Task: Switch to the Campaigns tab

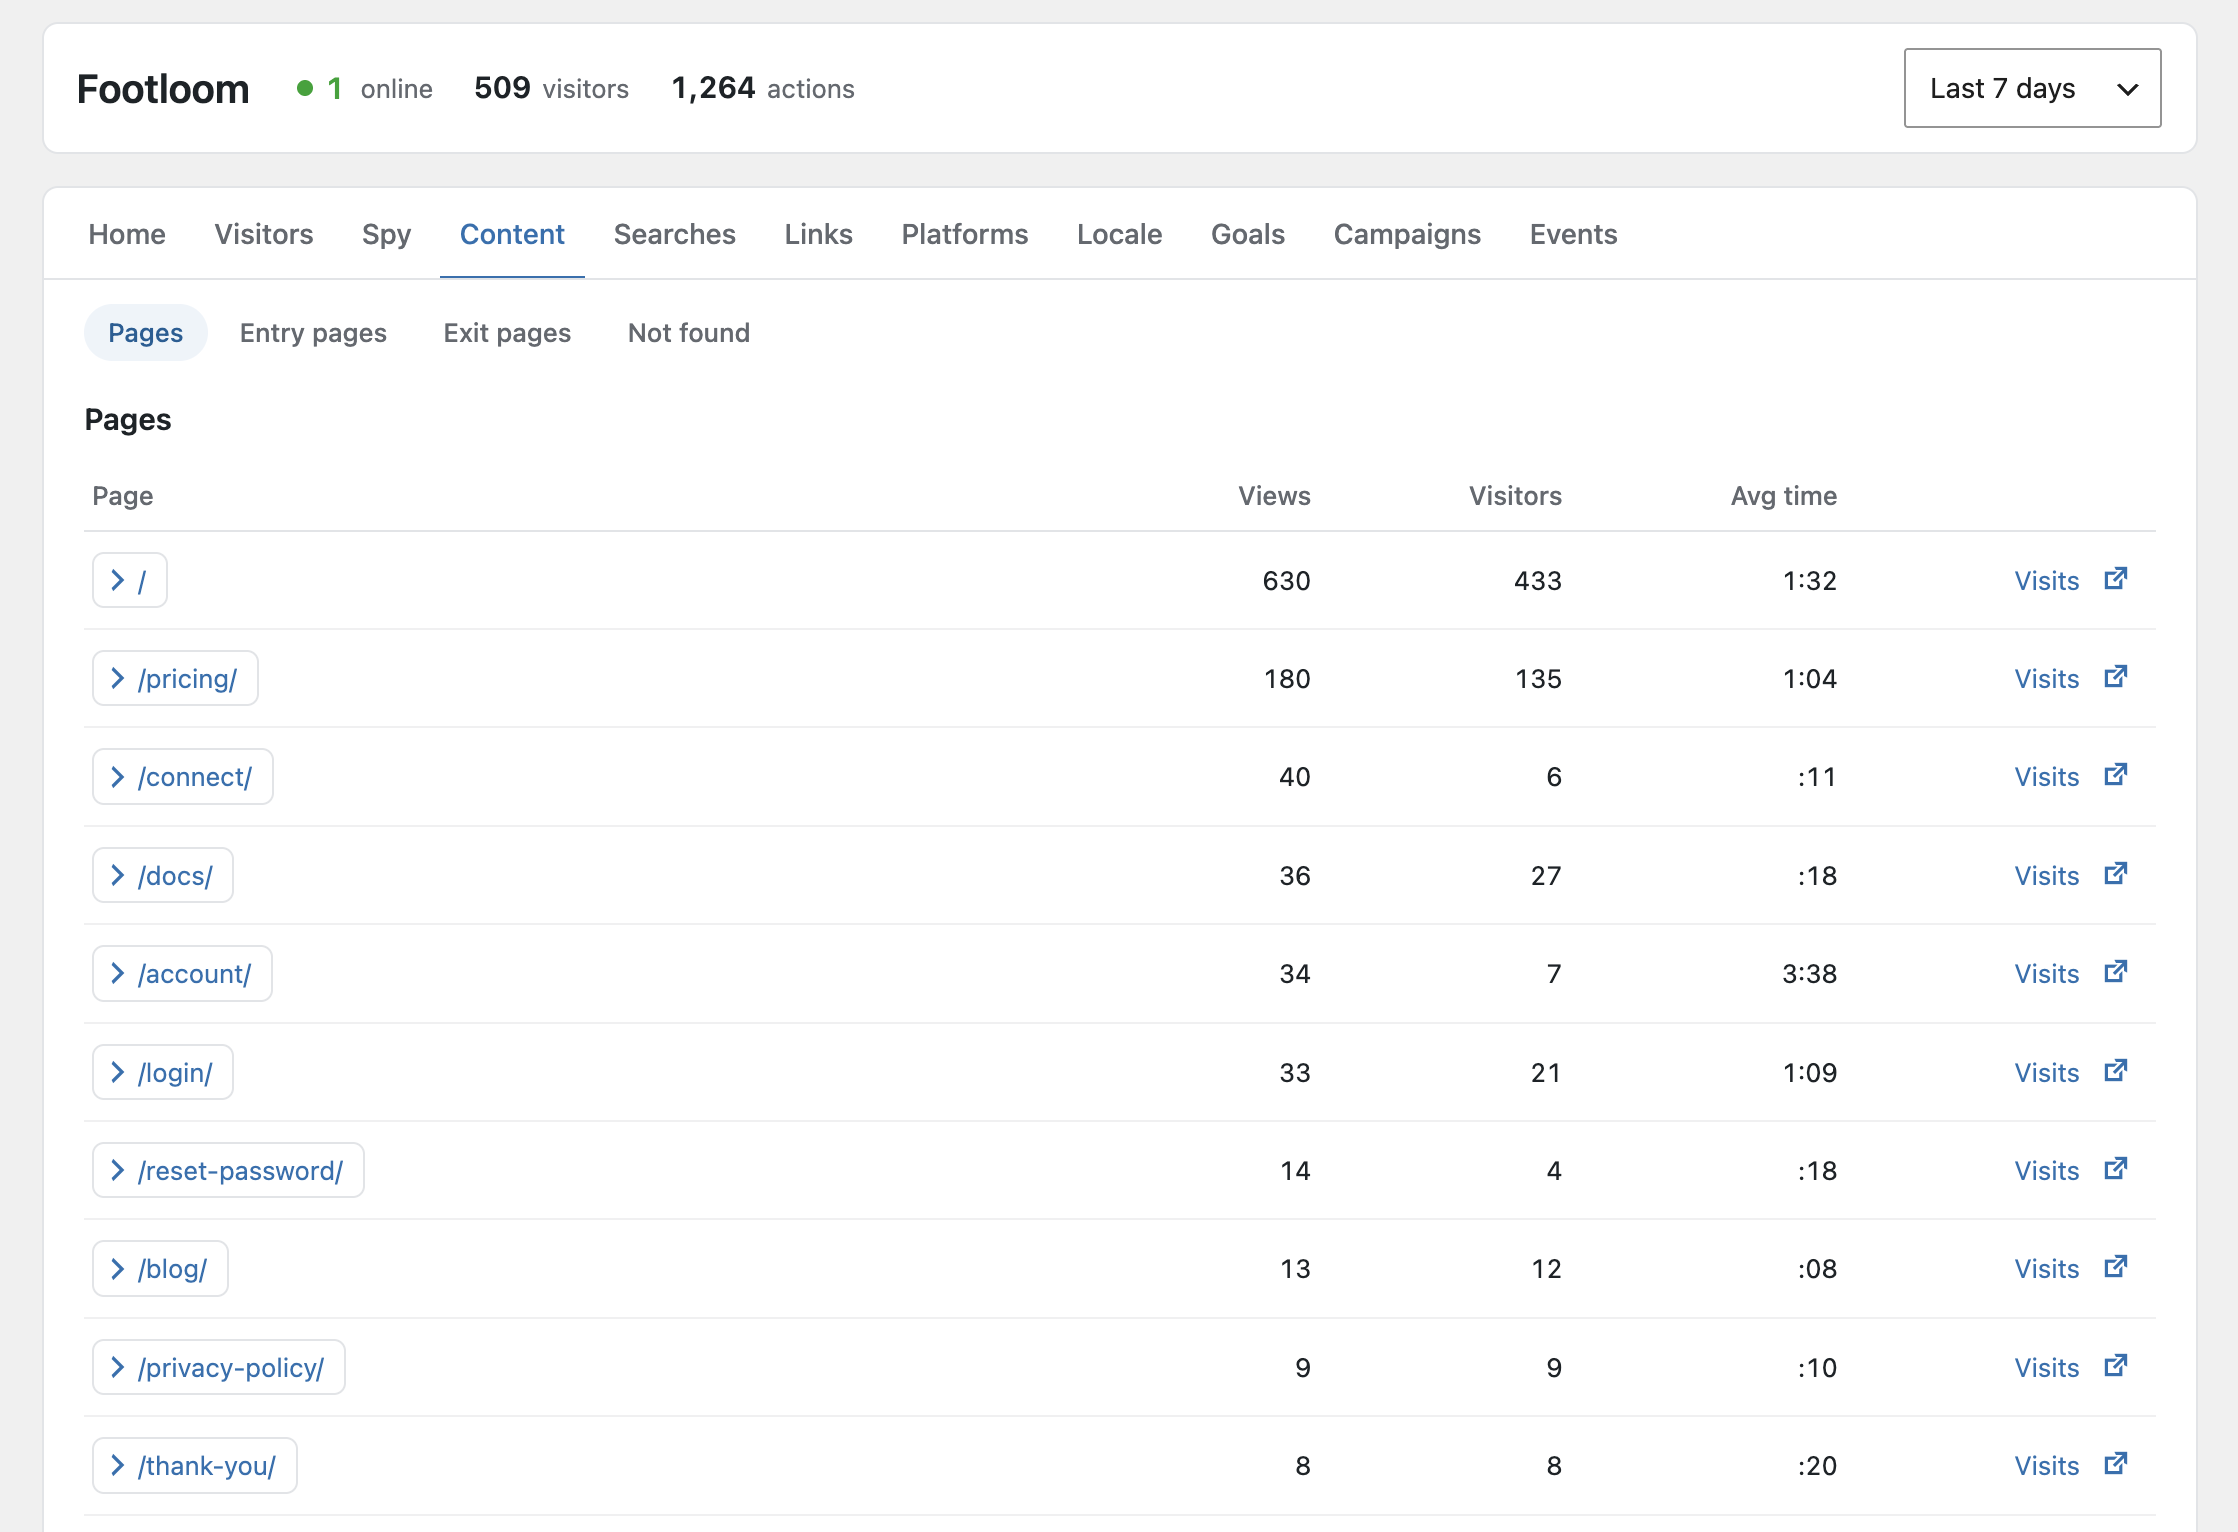Action: pyautogui.click(x=1407, y=234)
